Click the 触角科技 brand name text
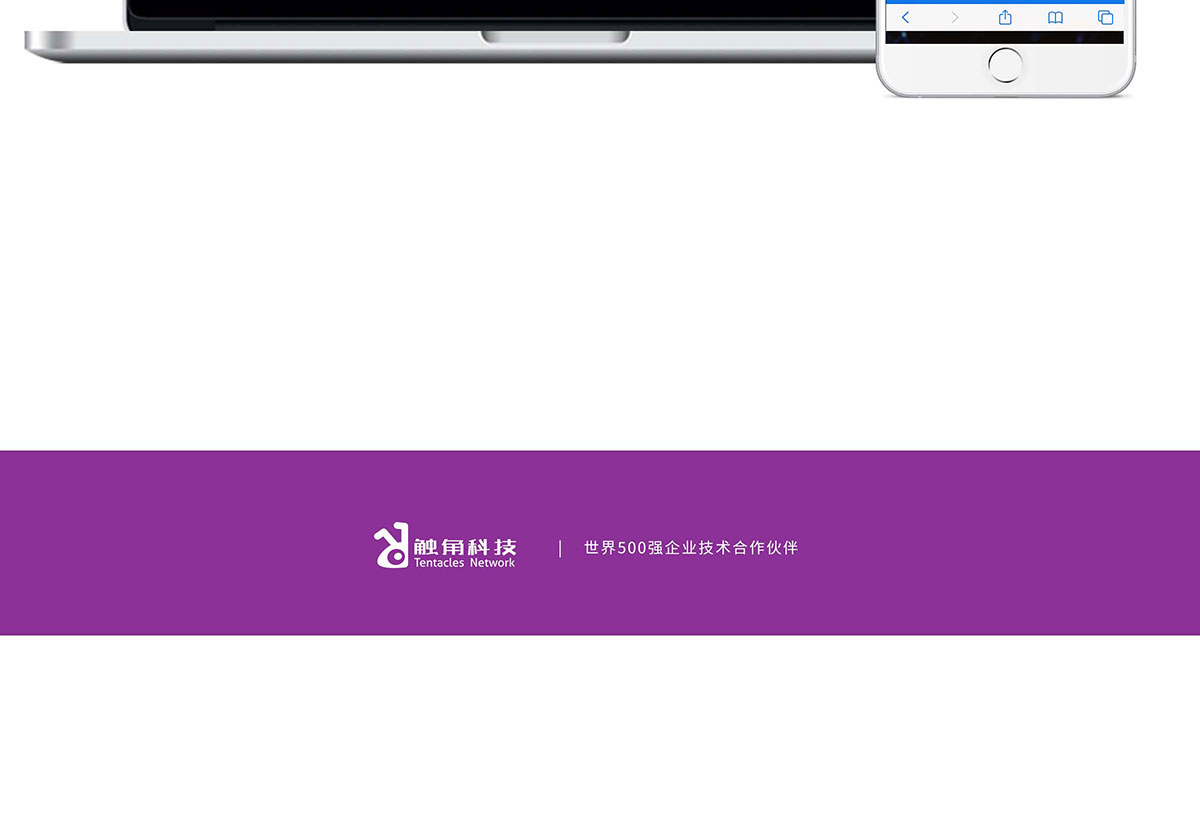The image size is (1200, 834). click(465, 546)
